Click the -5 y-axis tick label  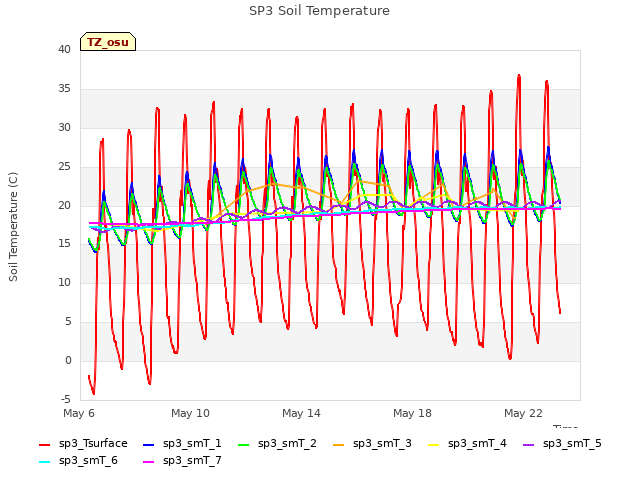(x=66, y=399)
